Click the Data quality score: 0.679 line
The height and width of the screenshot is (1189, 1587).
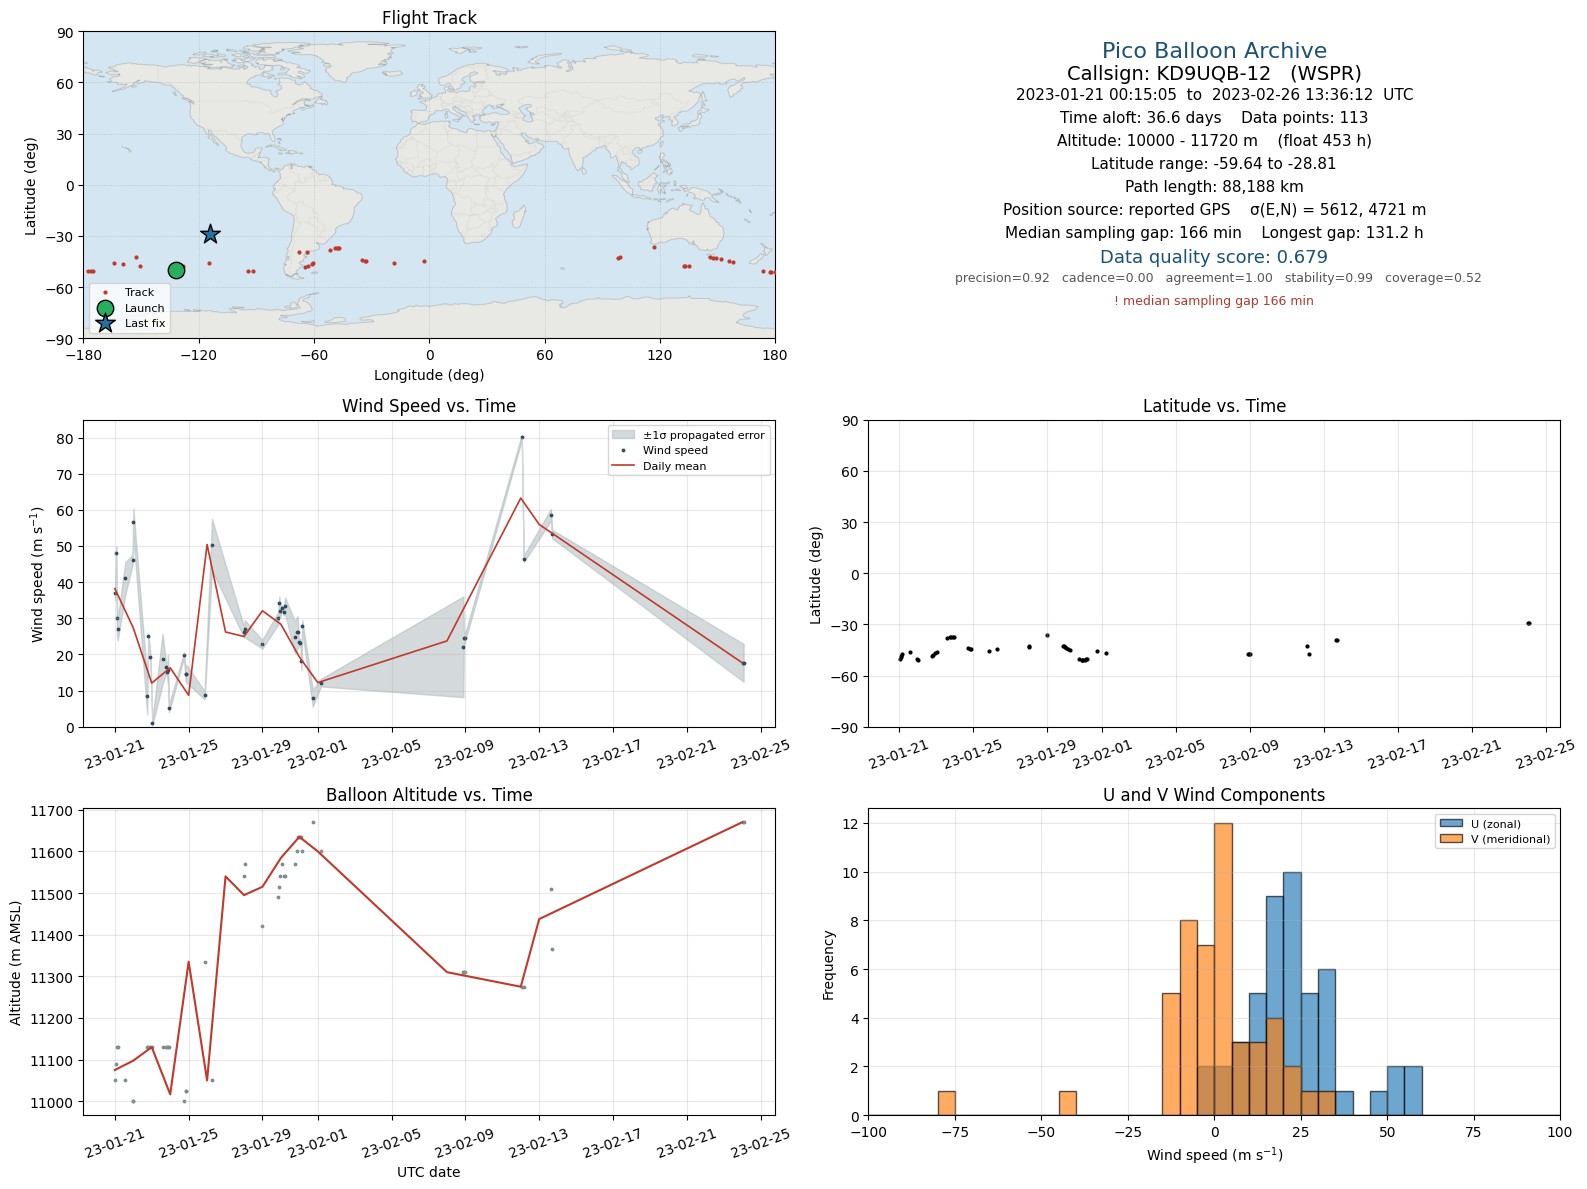point(1214,257)
